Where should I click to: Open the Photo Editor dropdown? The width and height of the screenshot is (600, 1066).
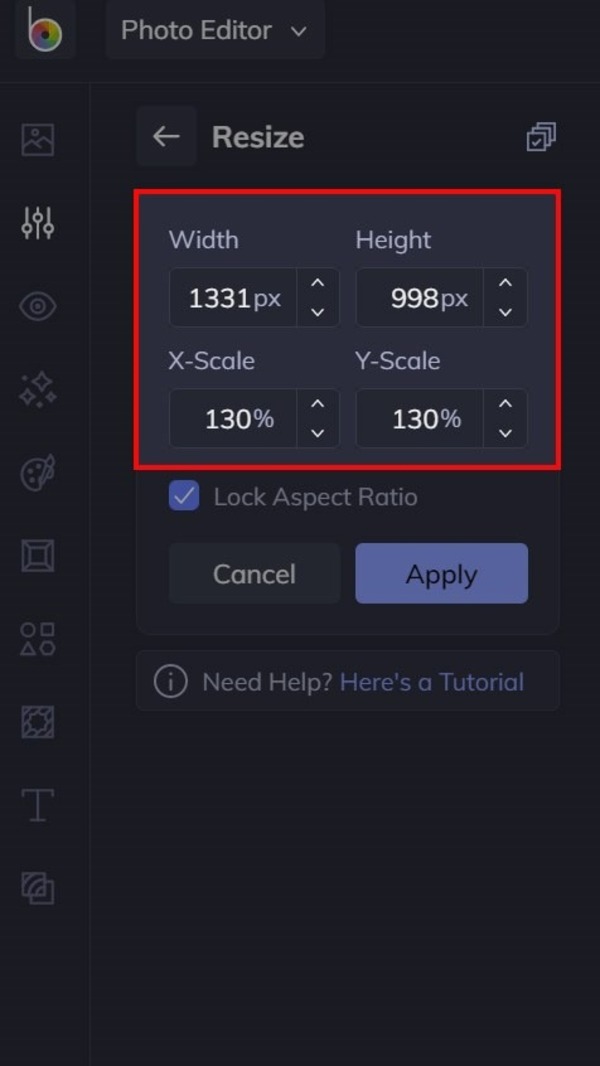tap(214, 30)
